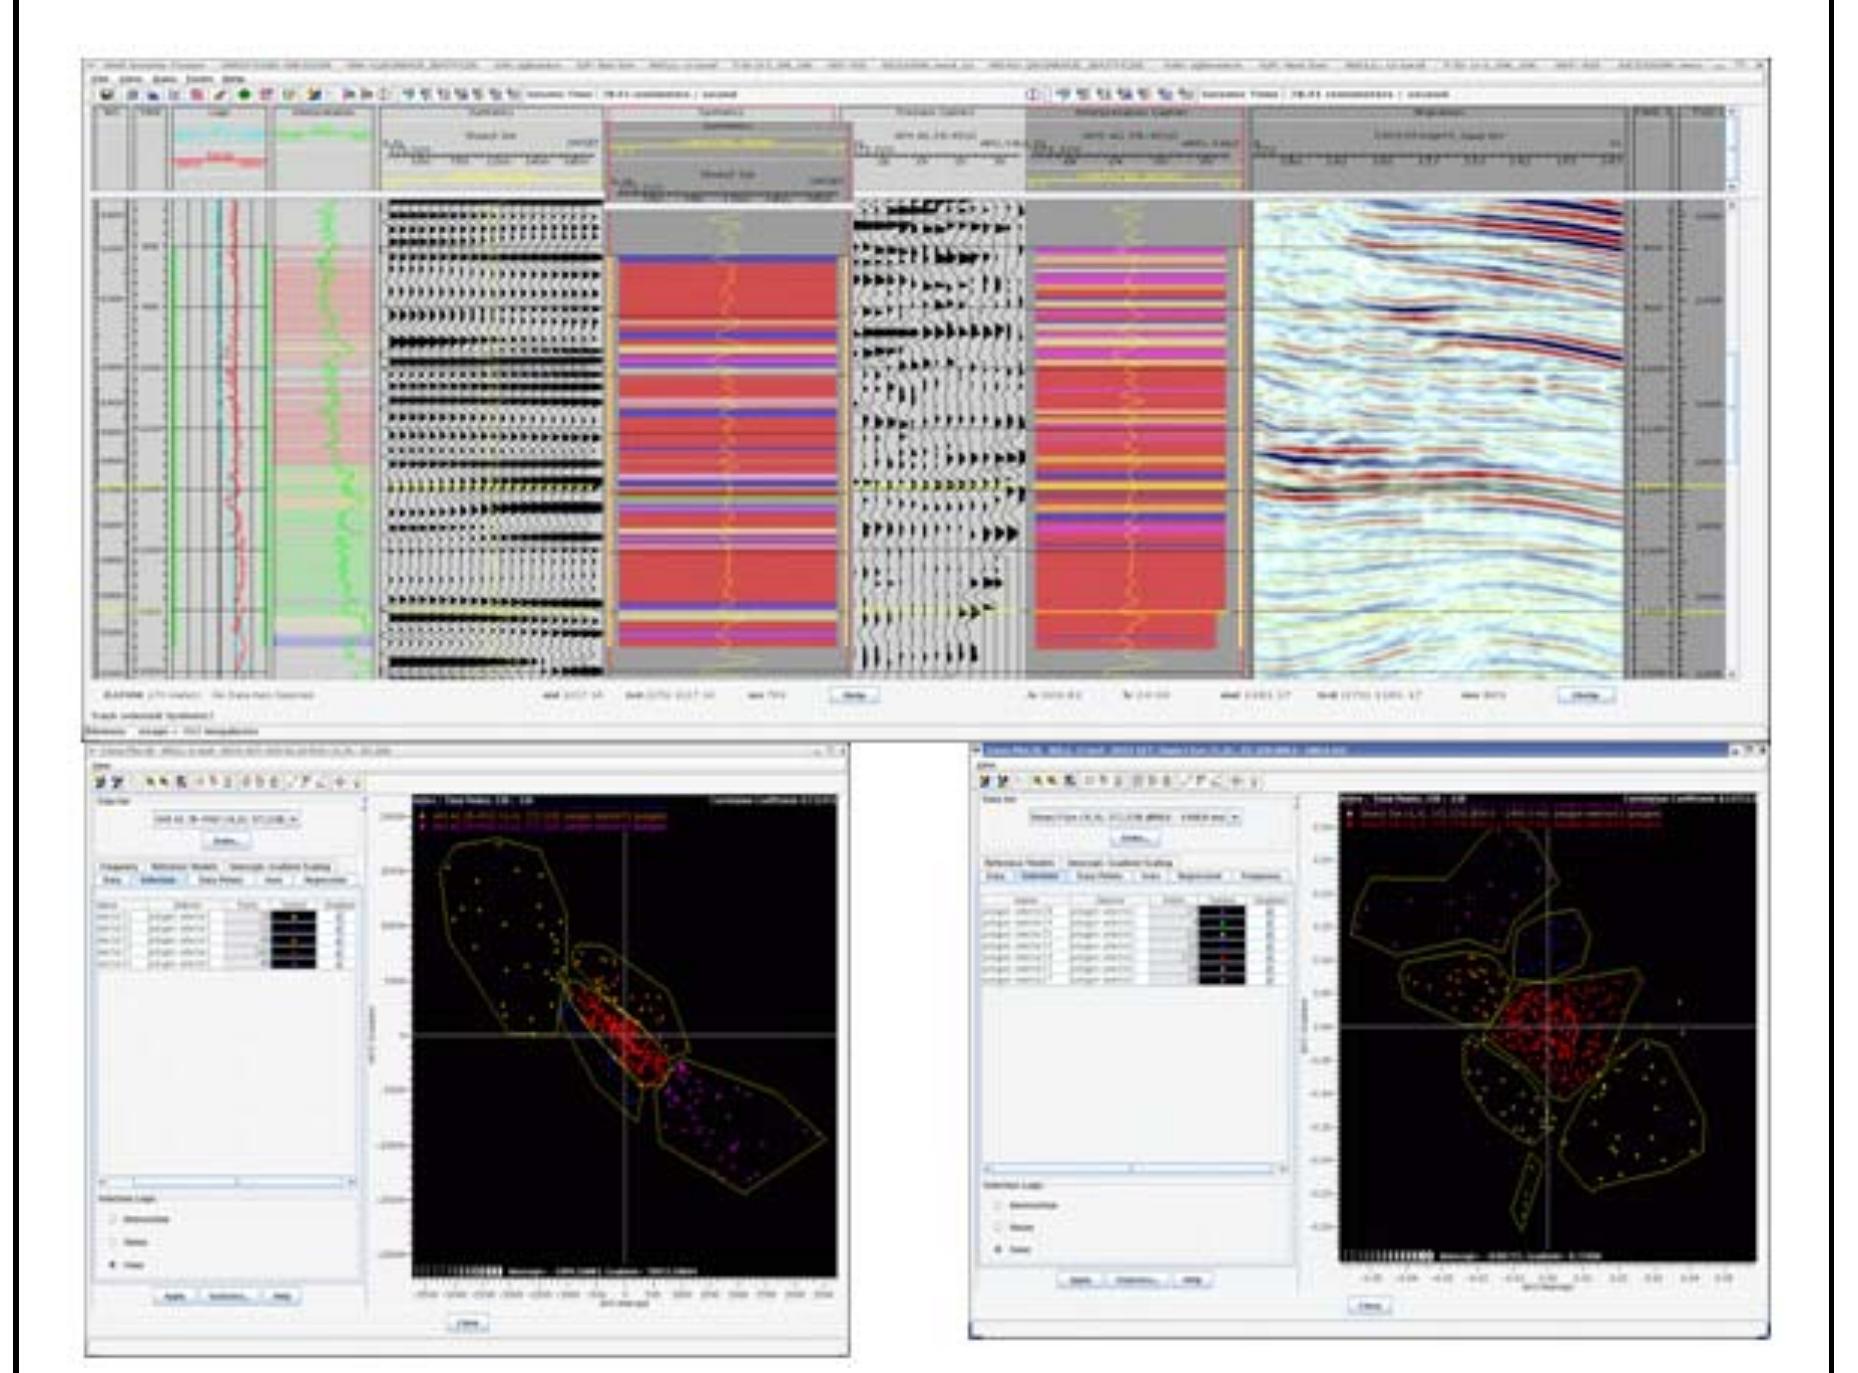Open Reference Models tab in left crossplot window
Image resolution: width=1858 pixels, height=1373 pixels.
click(x=184, y=867)
